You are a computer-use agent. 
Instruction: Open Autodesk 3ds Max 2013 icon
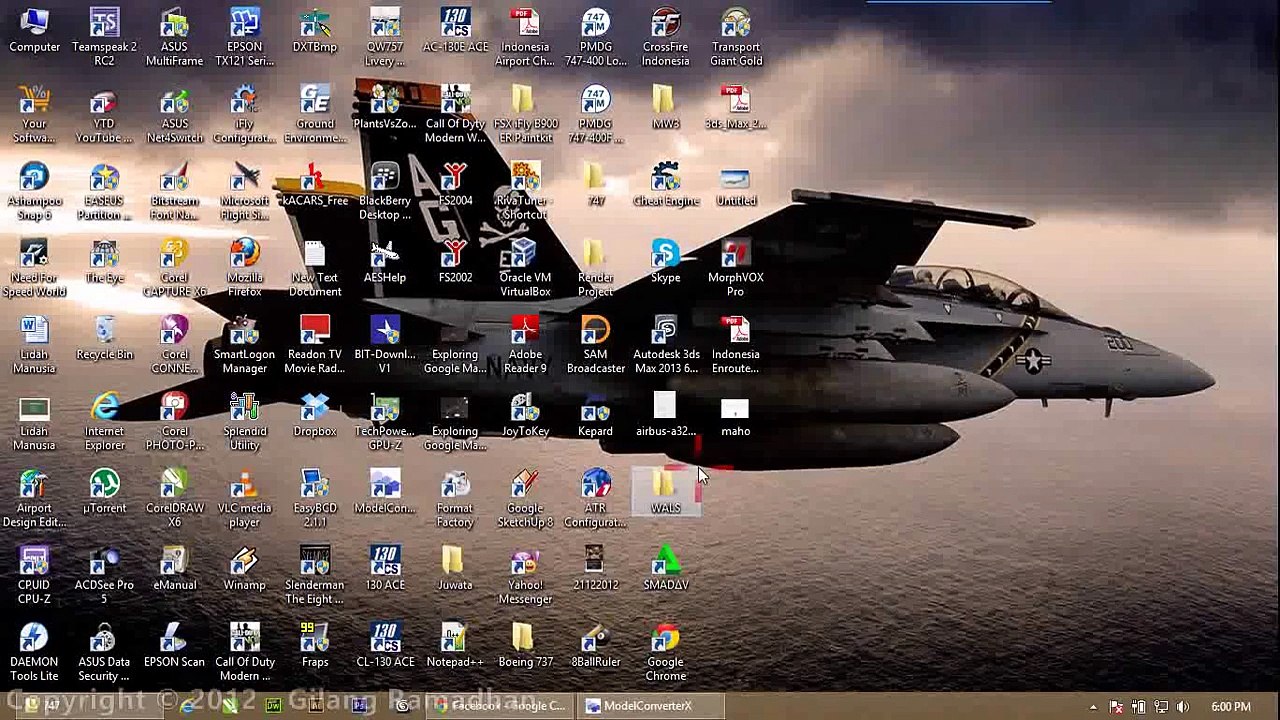665,346
